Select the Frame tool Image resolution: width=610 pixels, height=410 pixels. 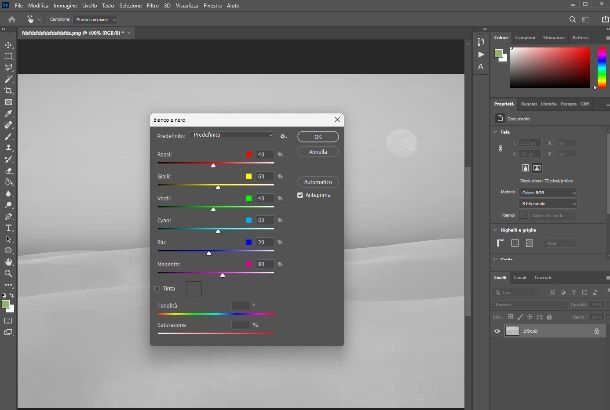[x=8, y=102]
